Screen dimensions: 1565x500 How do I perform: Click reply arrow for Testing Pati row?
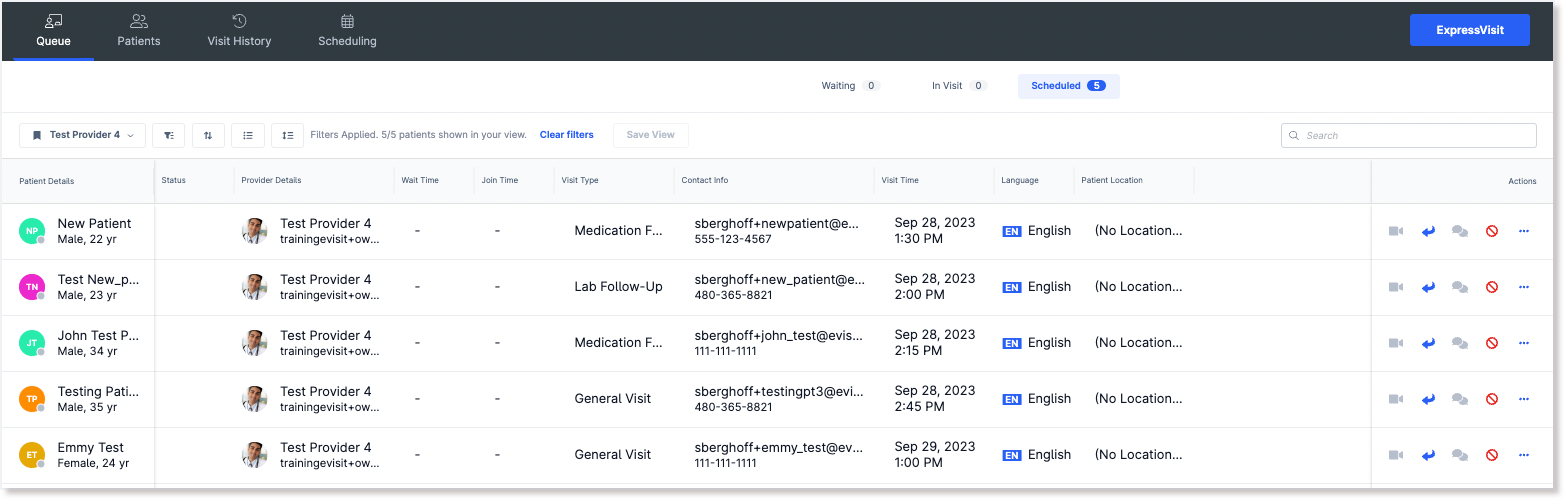[x=1428, y=399]
